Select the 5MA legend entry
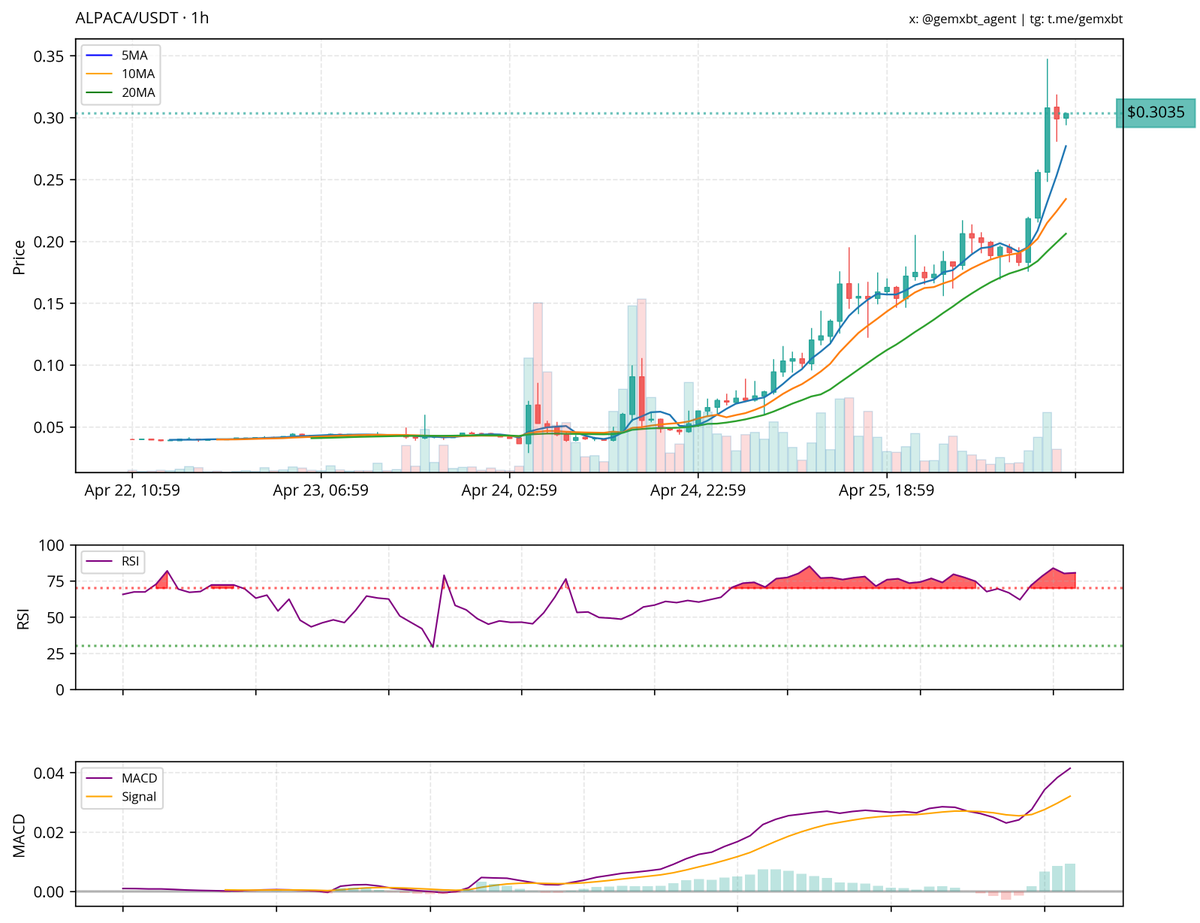This screenshot has width=1200, height=923. coord(121,56)
